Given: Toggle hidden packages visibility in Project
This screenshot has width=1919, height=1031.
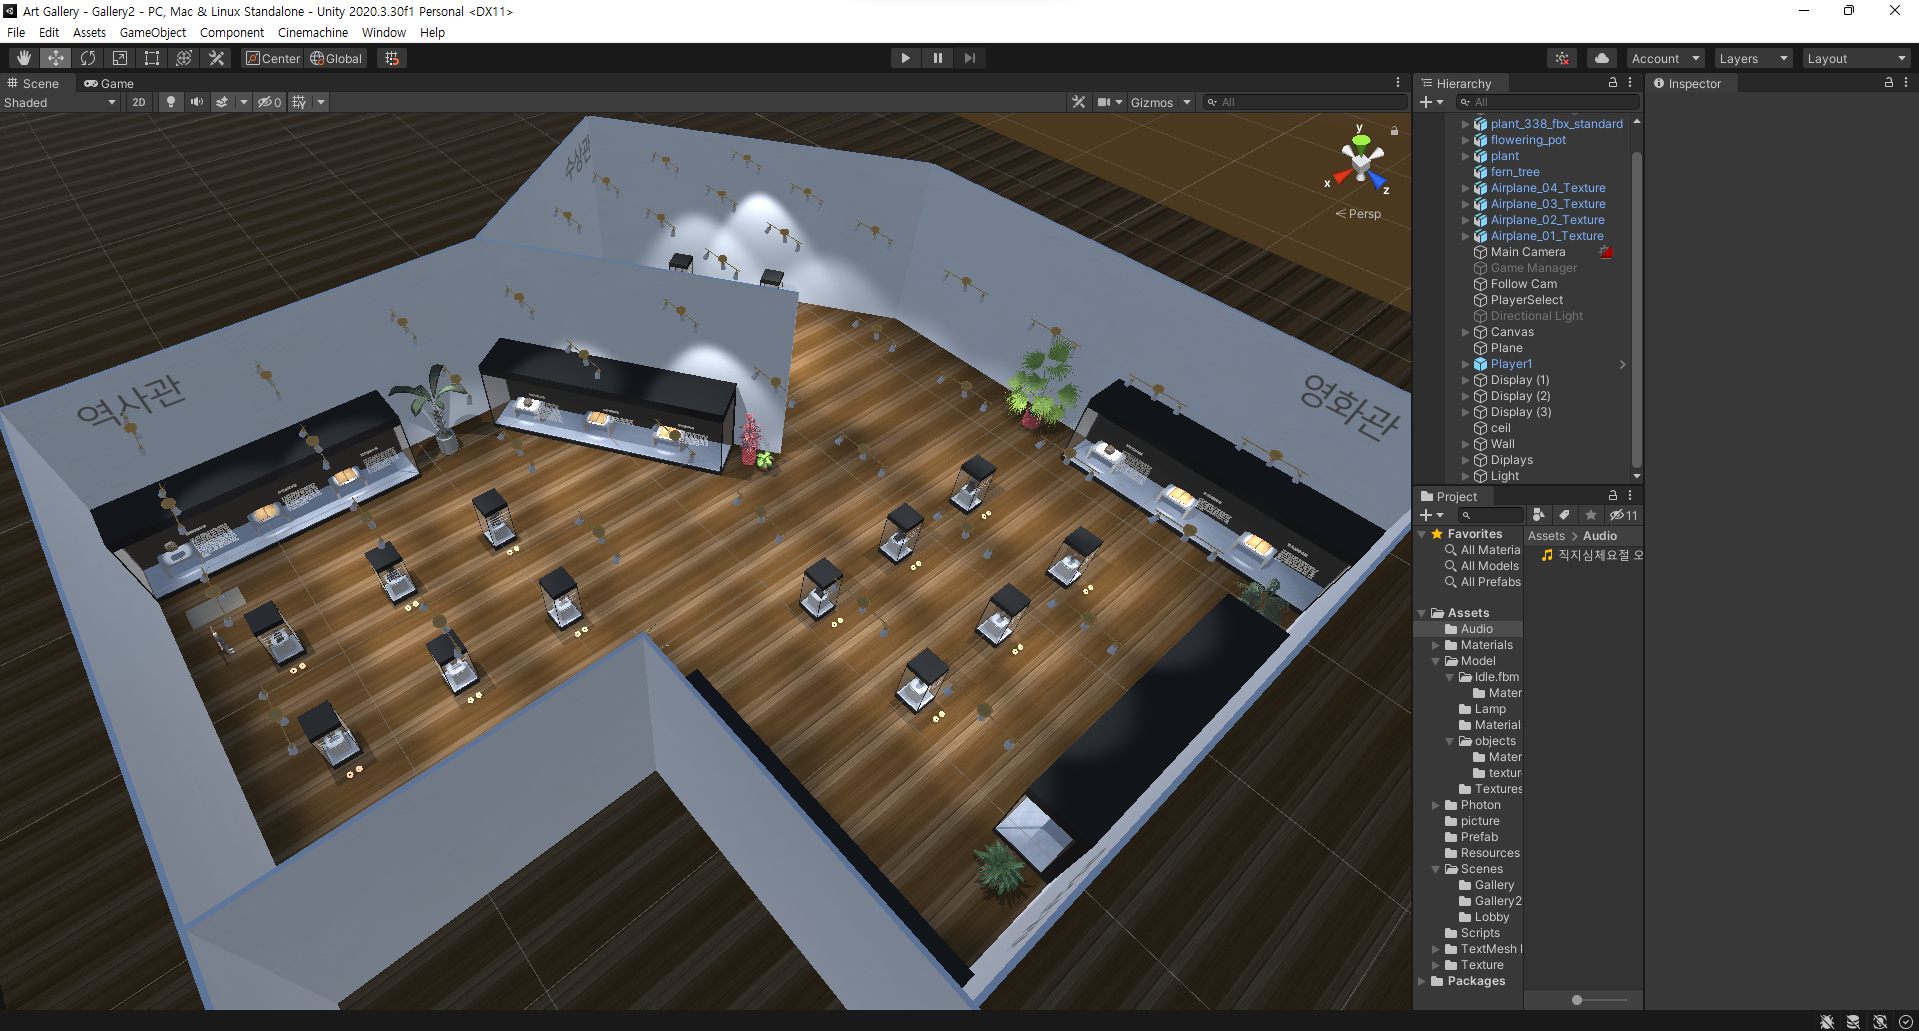Looking at the screenshot, I should (x=1623, y=515).
